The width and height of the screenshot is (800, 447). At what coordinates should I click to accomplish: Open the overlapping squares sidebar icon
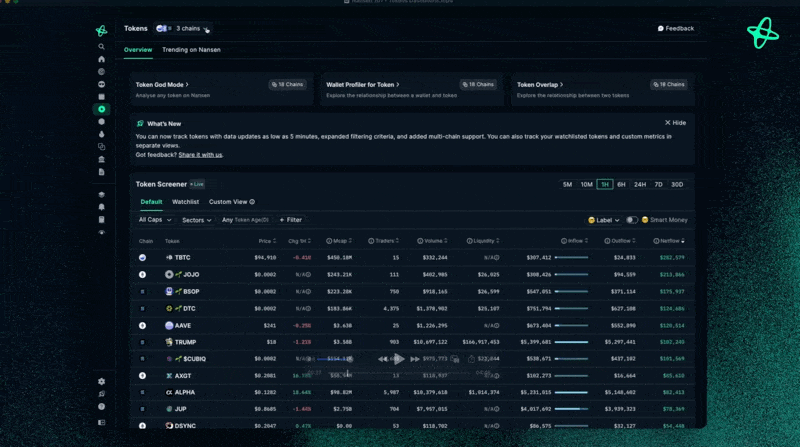coord(102,146)
